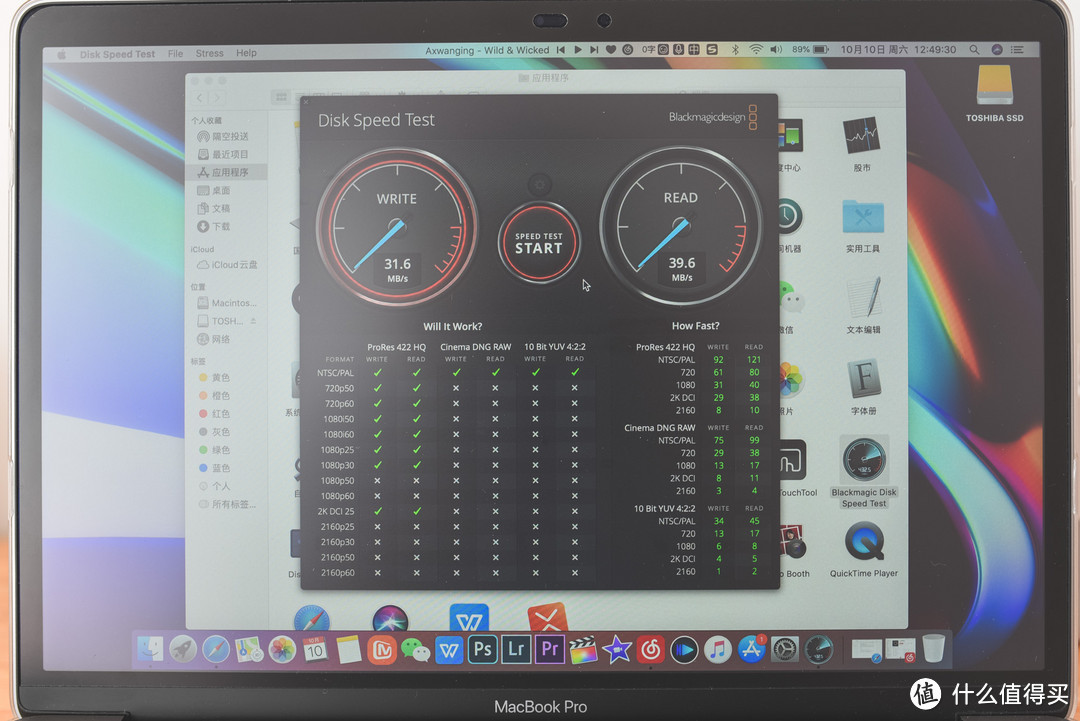Open System Preferences gear in Dock
Screen dimensions: 1080x721
785,649
